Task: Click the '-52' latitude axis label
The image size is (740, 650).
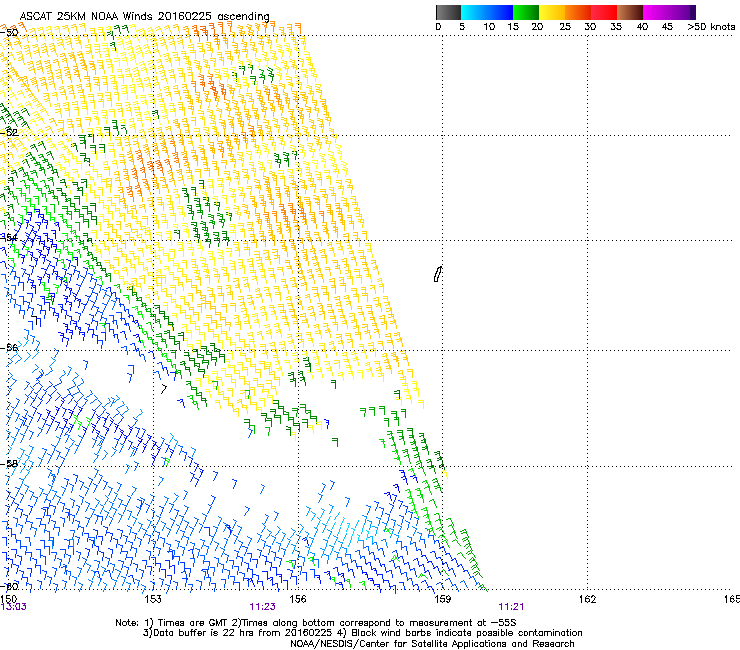Action: pyautogui.click(x=9, y=133)
